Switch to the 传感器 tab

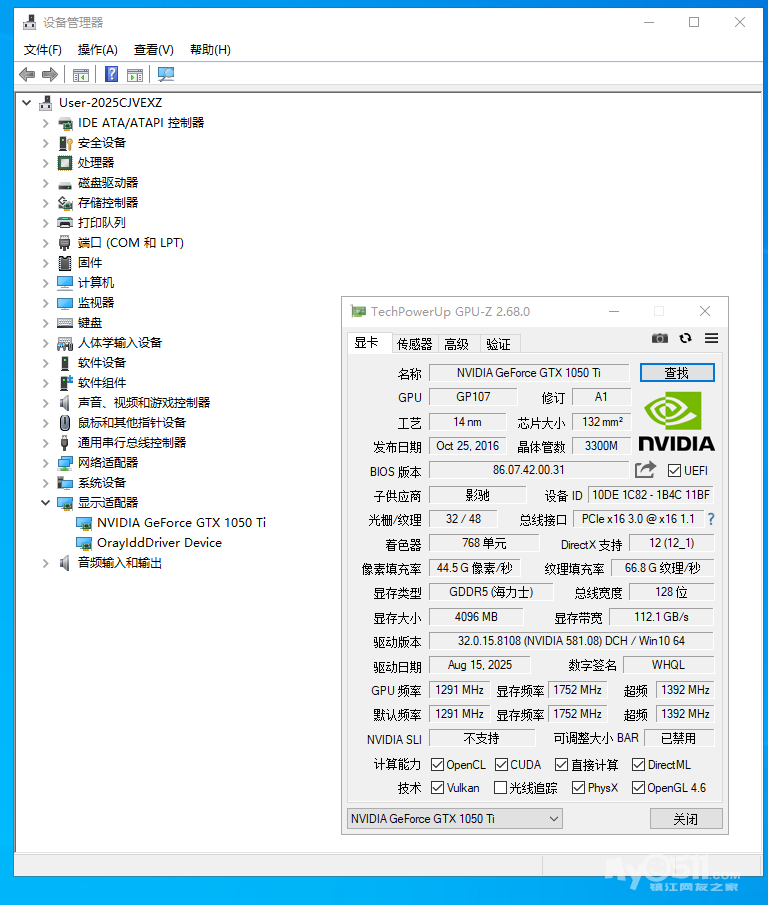click(414, 344)
